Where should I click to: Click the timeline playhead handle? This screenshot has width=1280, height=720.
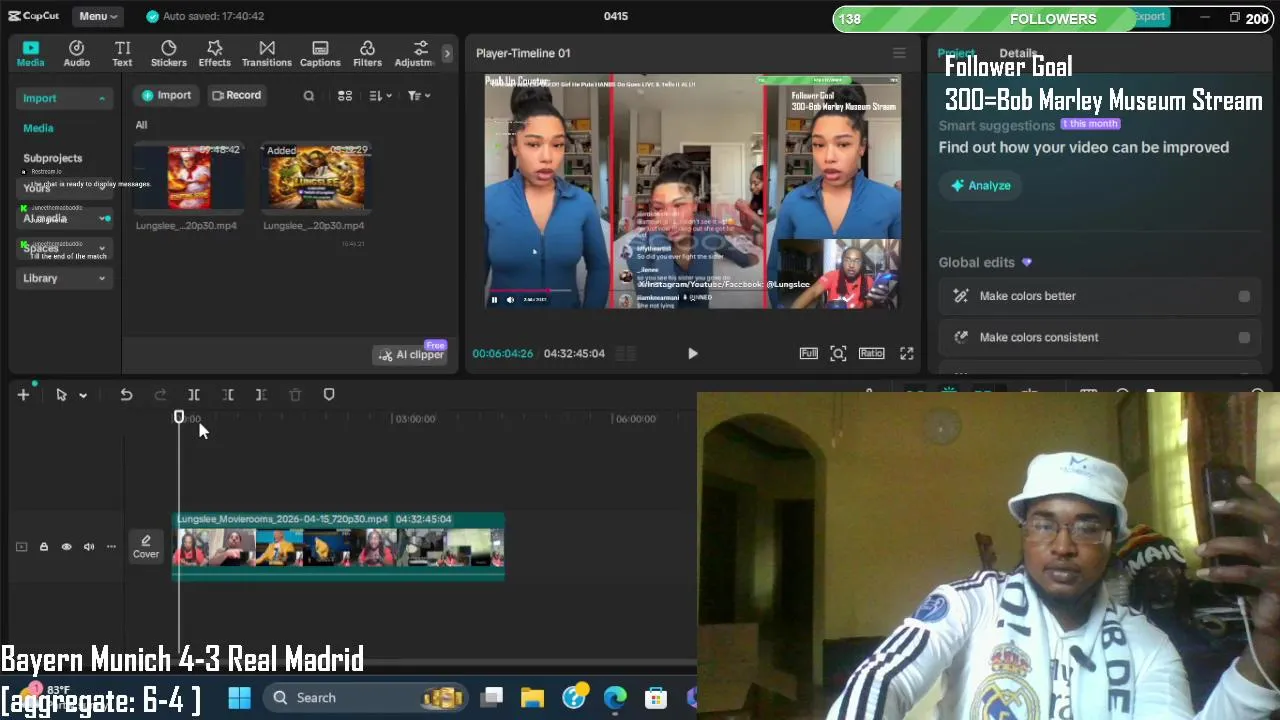click(x=179, y=417)
